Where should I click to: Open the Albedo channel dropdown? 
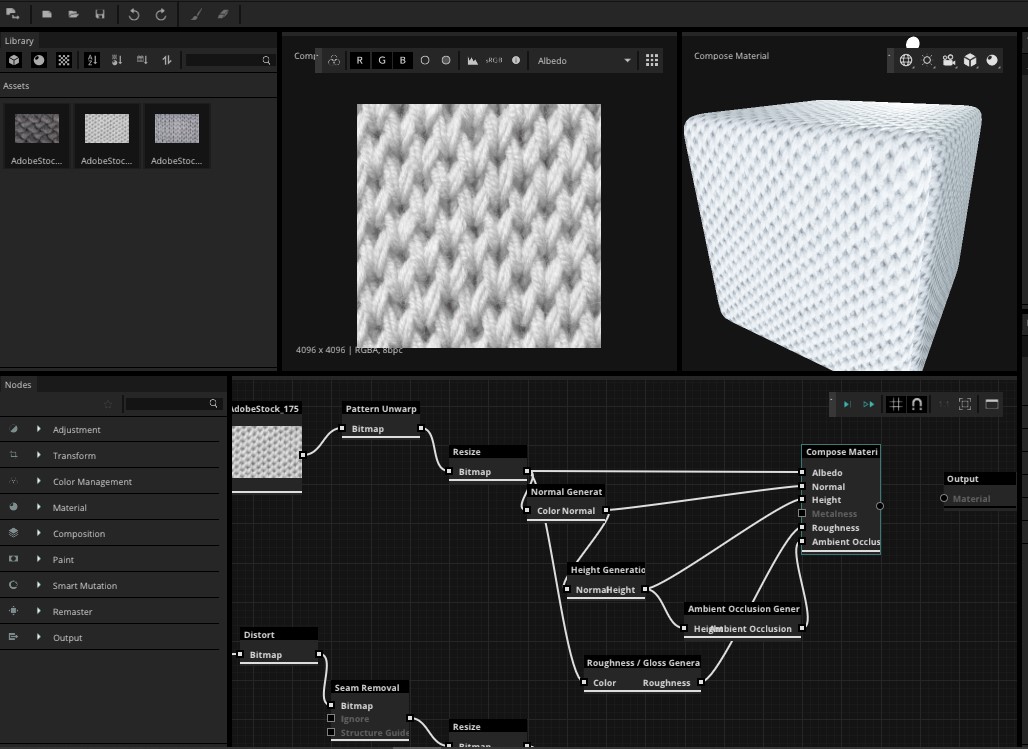pyautogui.click(x=584, y=60)
